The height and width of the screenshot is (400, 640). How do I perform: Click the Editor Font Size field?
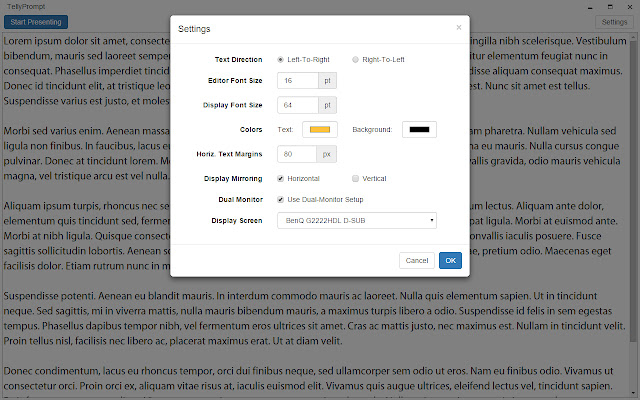pyautogui.click(x=298, y=80)
